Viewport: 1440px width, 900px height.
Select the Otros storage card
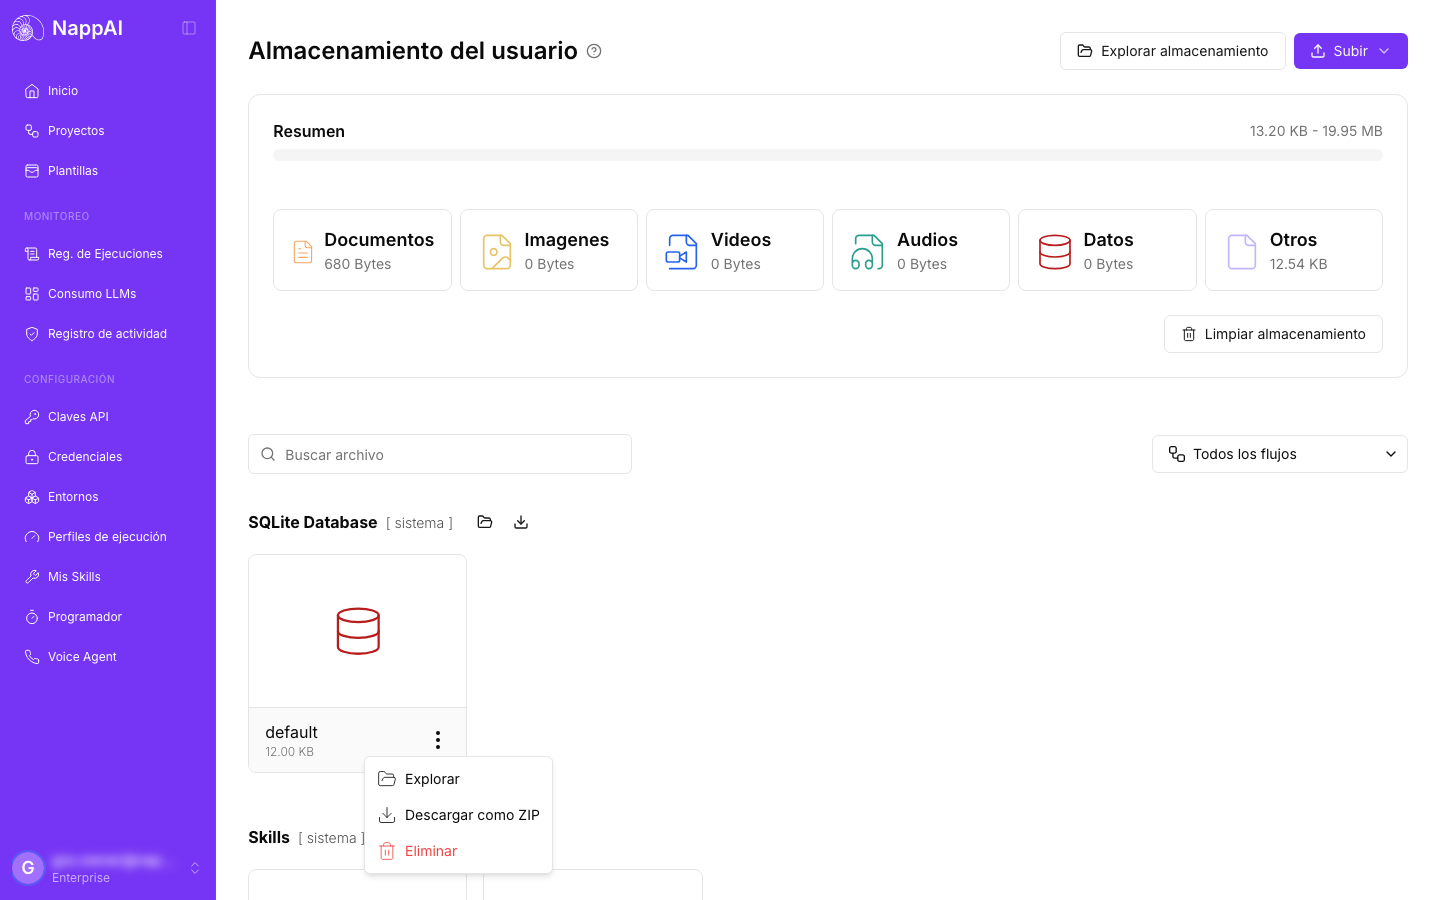coord(1294,250)
